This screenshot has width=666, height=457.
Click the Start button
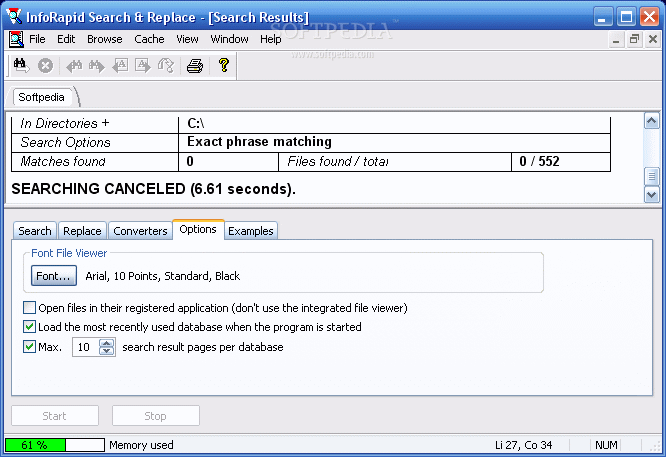pyautogui.click(x=55, y=415)
